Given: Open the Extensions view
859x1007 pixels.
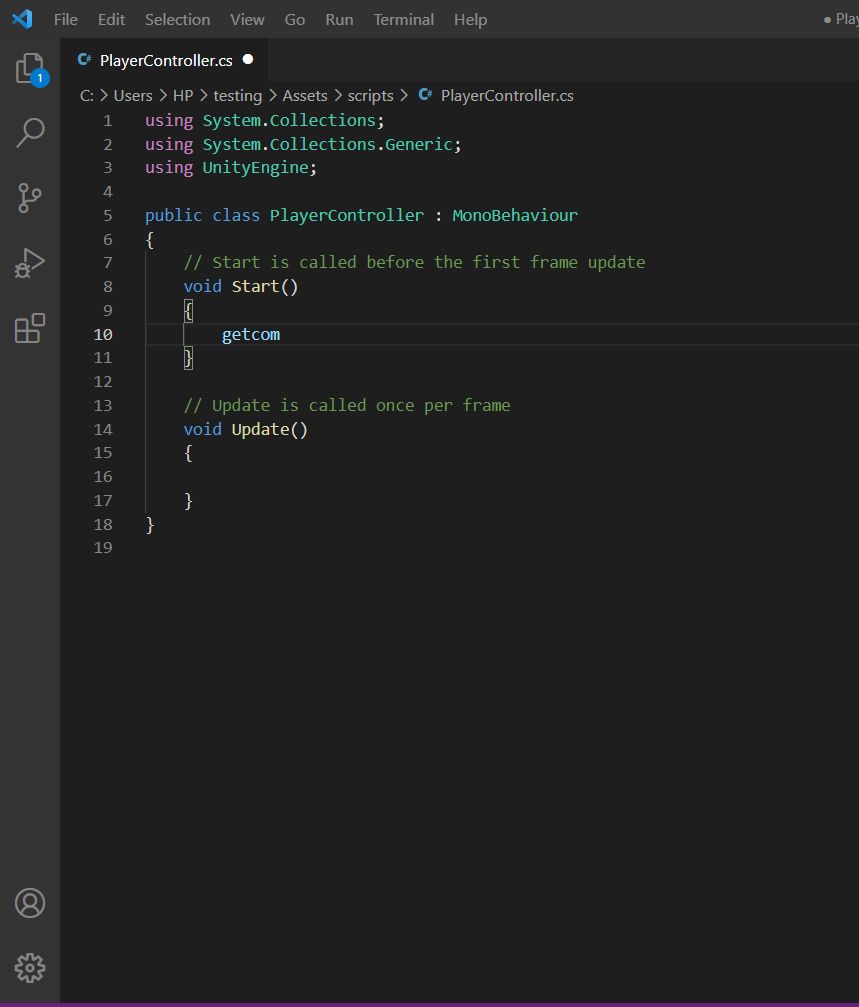Looking at the screenshot, I should click(30, 328).
